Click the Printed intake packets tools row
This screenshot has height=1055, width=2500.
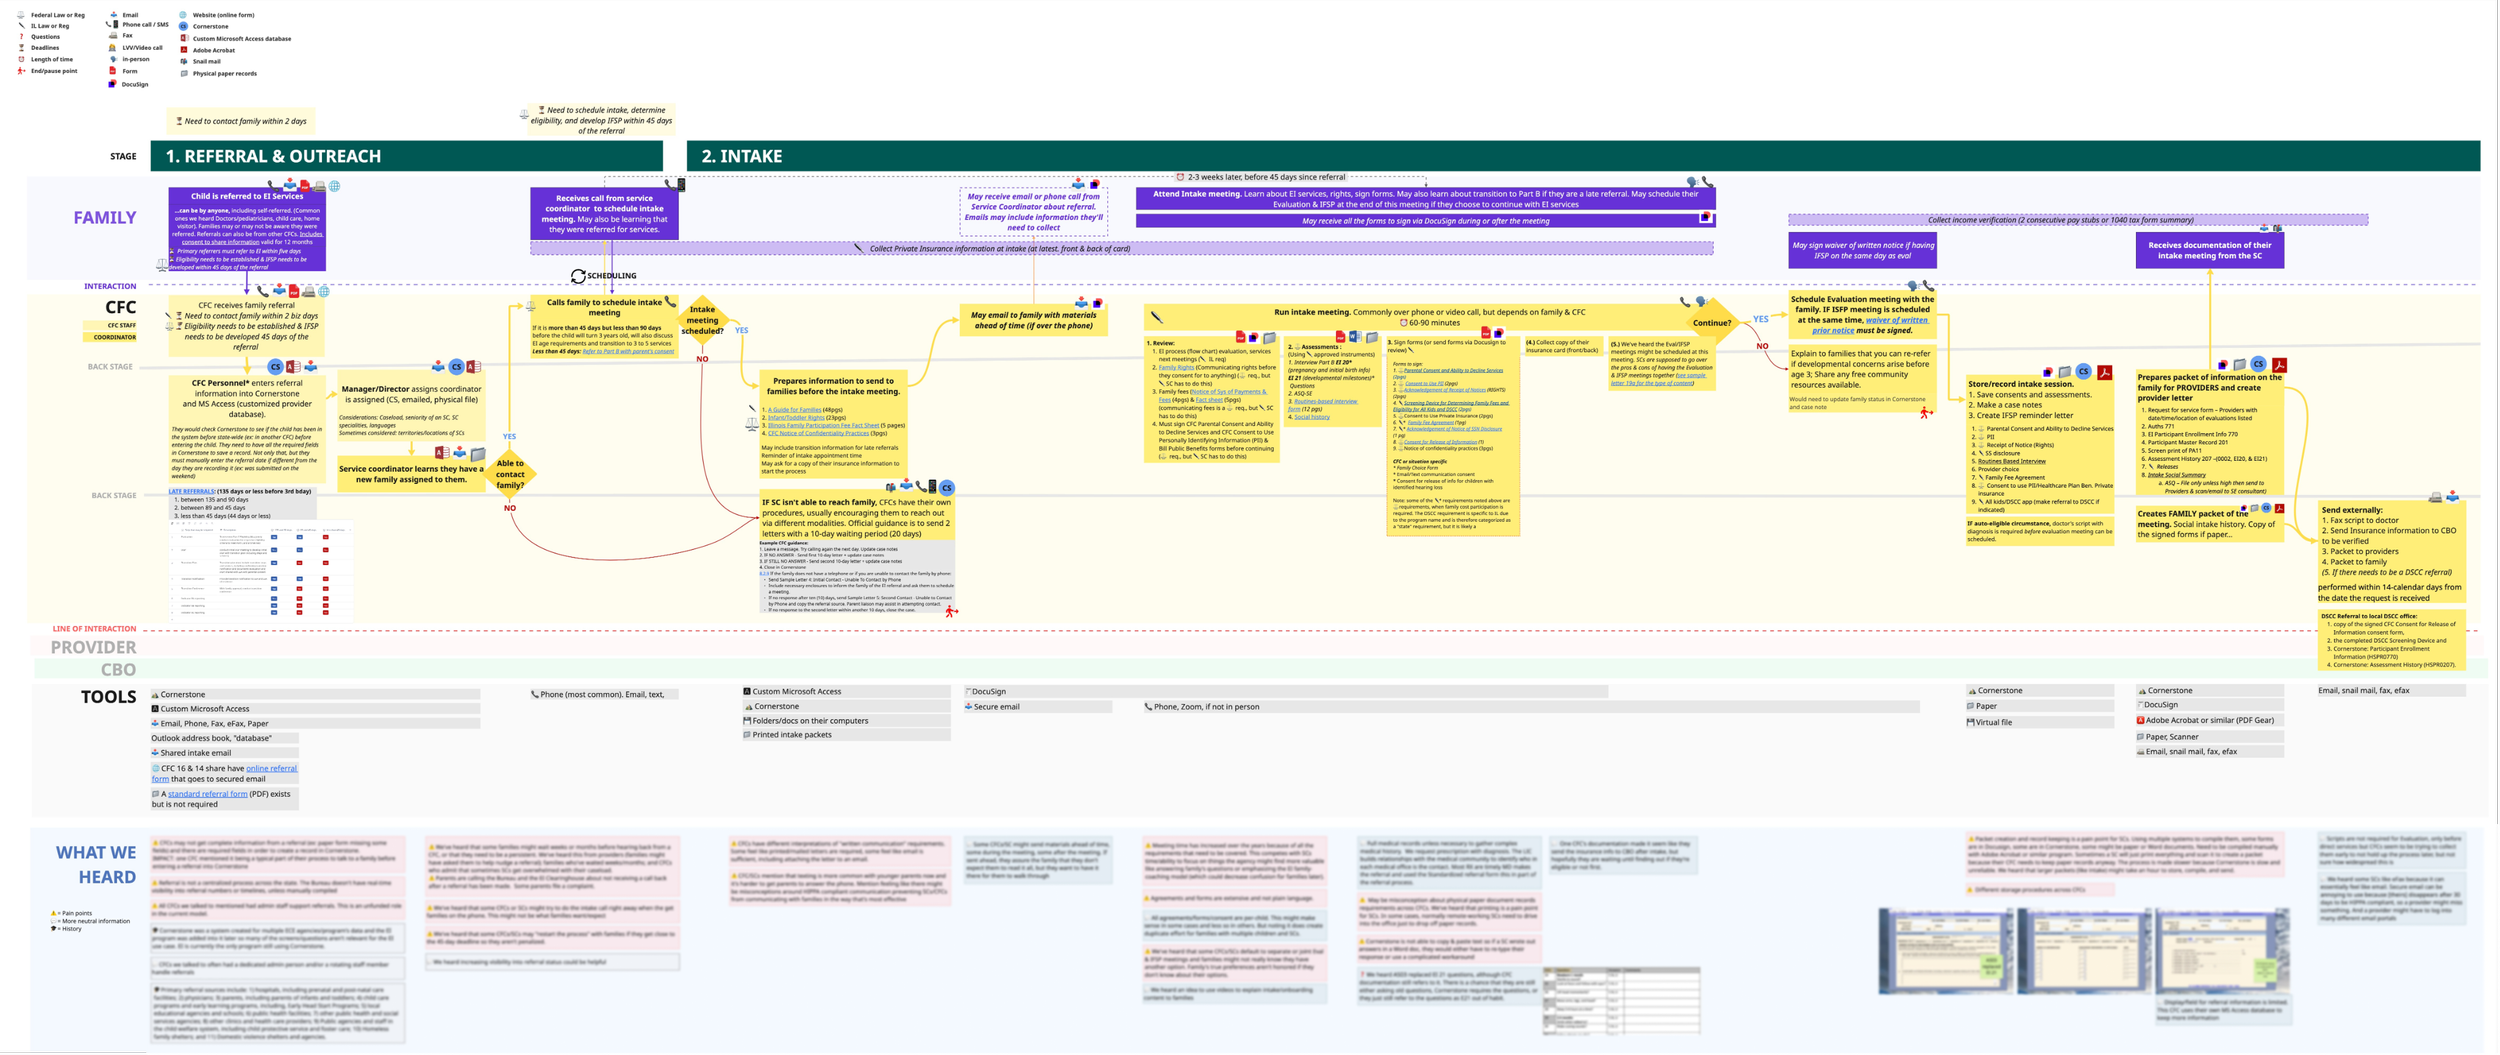pos(846,735)
